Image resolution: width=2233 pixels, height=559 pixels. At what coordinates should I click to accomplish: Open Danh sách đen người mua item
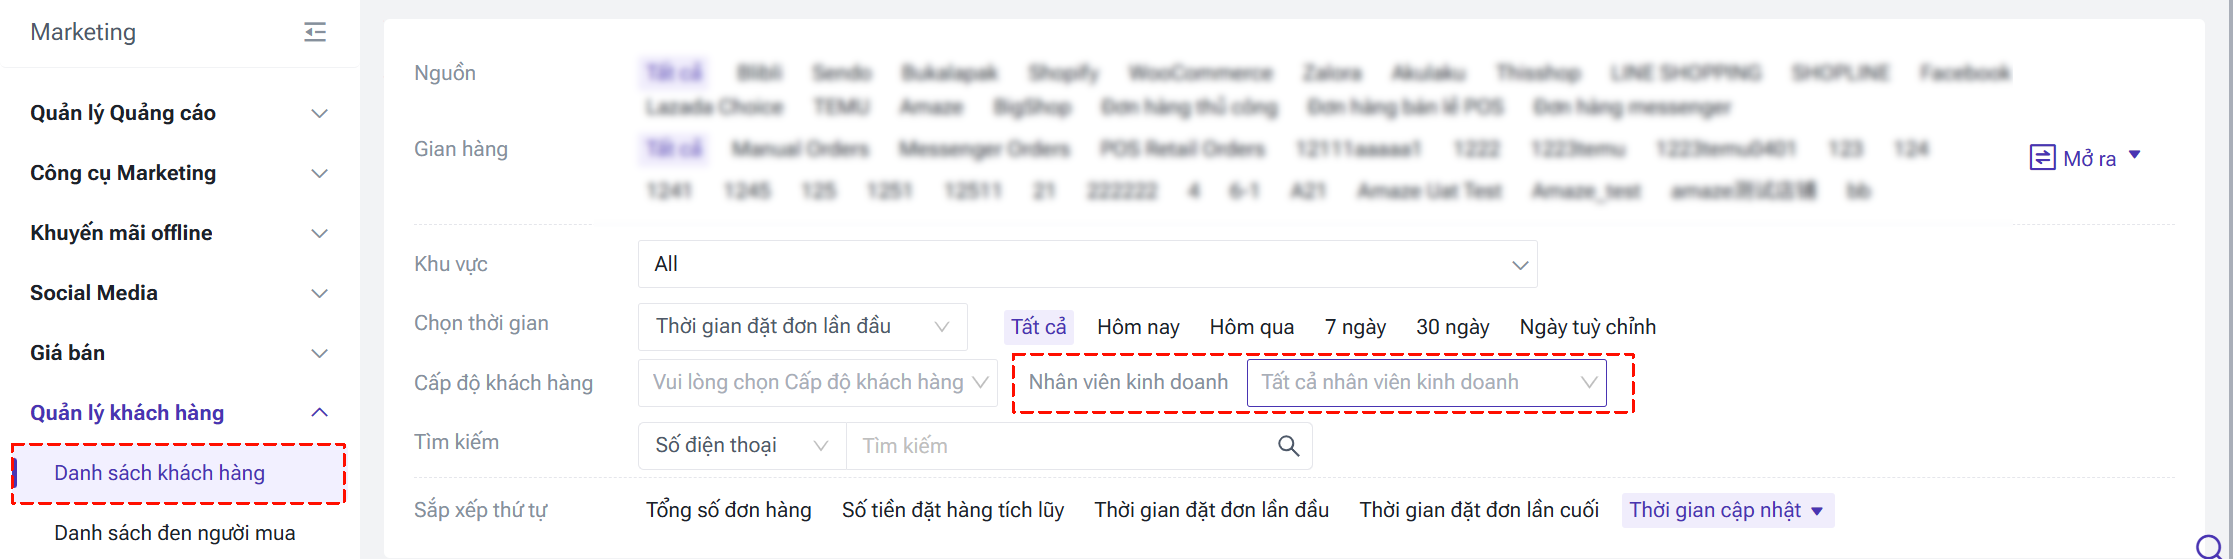click(x=175, y=533)
